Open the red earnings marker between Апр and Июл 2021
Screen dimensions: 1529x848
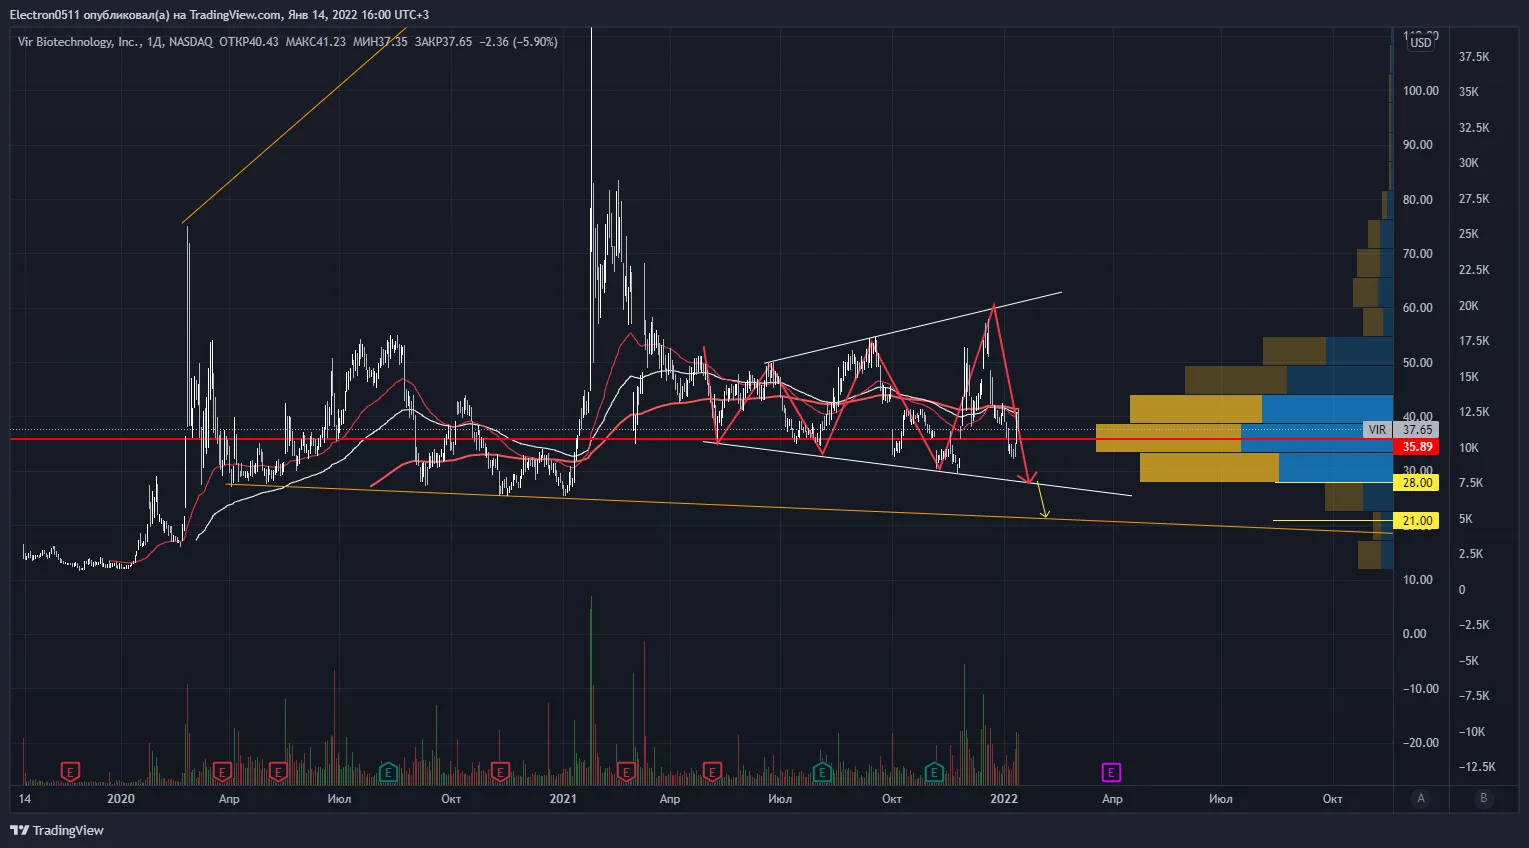point(712,772)
